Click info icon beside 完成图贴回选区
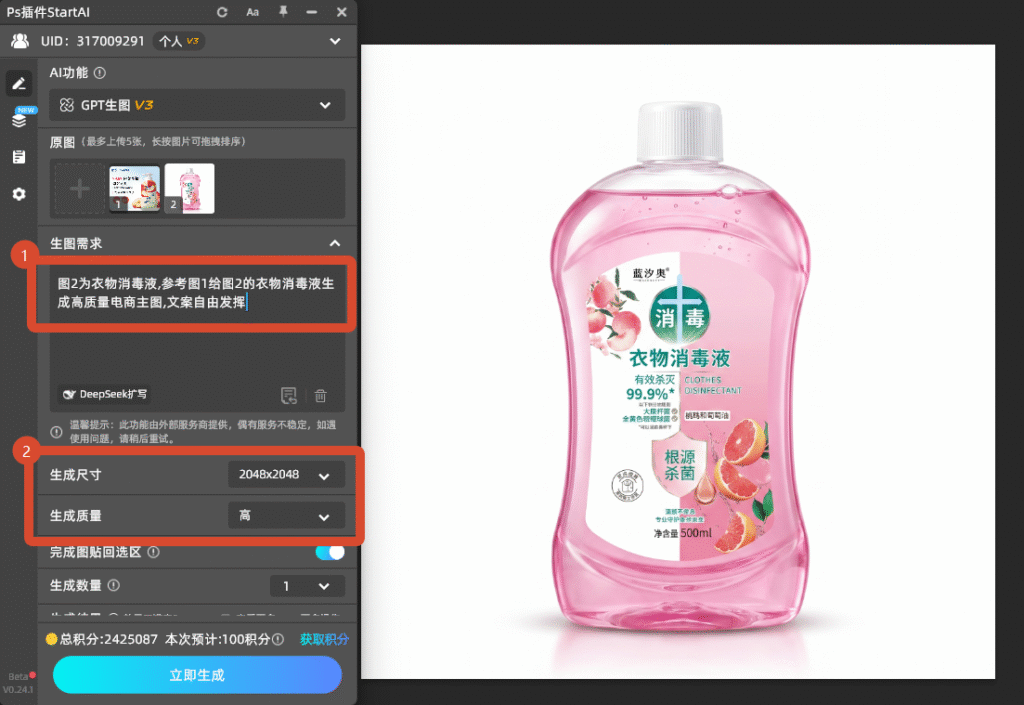The width and height of the screenshot is (1024, 705). (153, 552)
